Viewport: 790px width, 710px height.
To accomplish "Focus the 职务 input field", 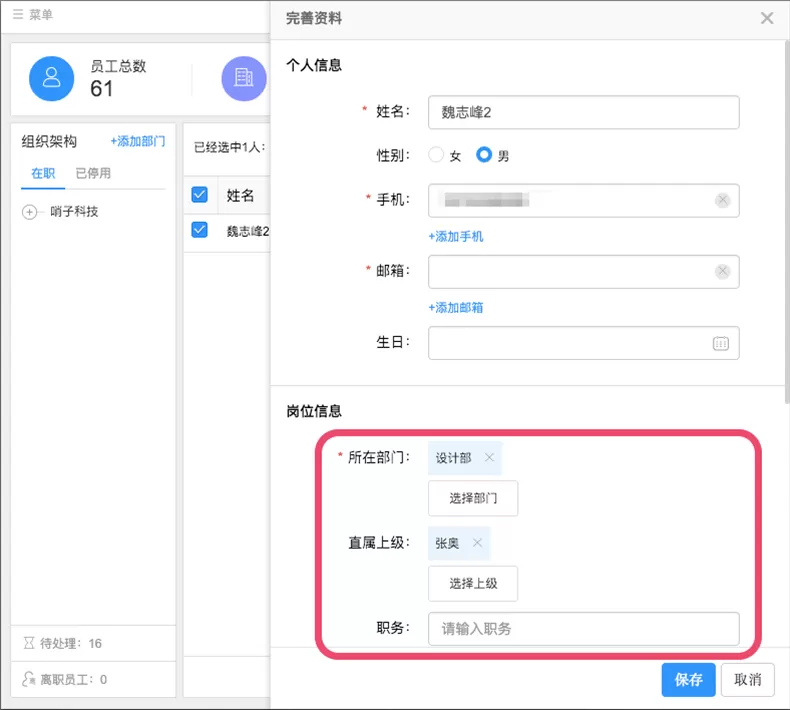I will [x=583, y=628].
